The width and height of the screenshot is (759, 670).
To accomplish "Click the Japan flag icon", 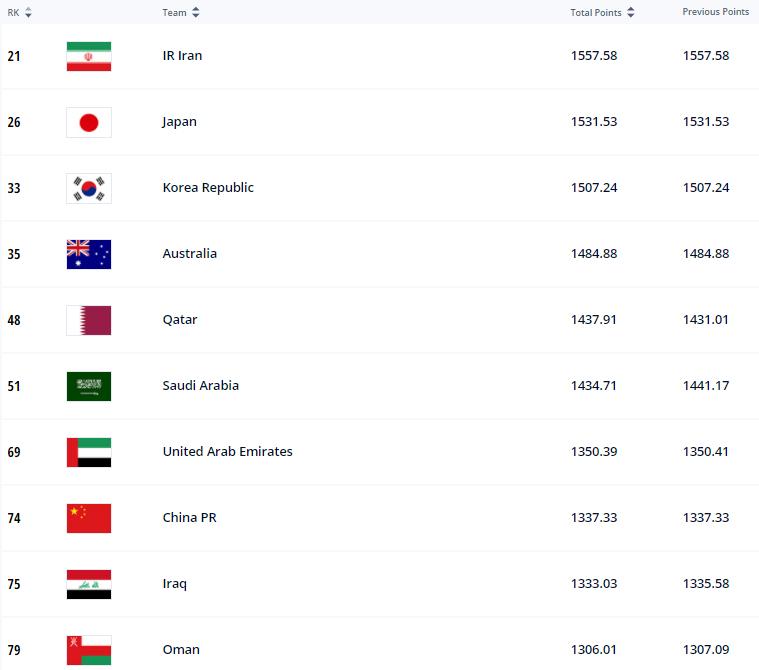I will tap(88, 122).
